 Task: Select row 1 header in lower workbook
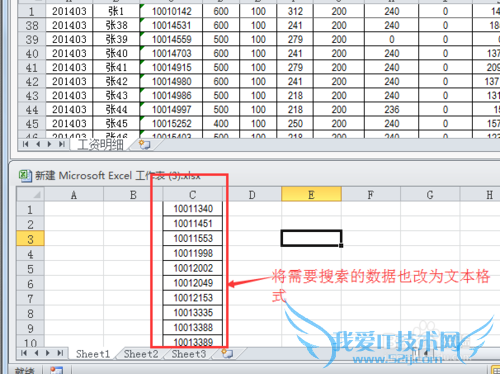coord(30,209)
